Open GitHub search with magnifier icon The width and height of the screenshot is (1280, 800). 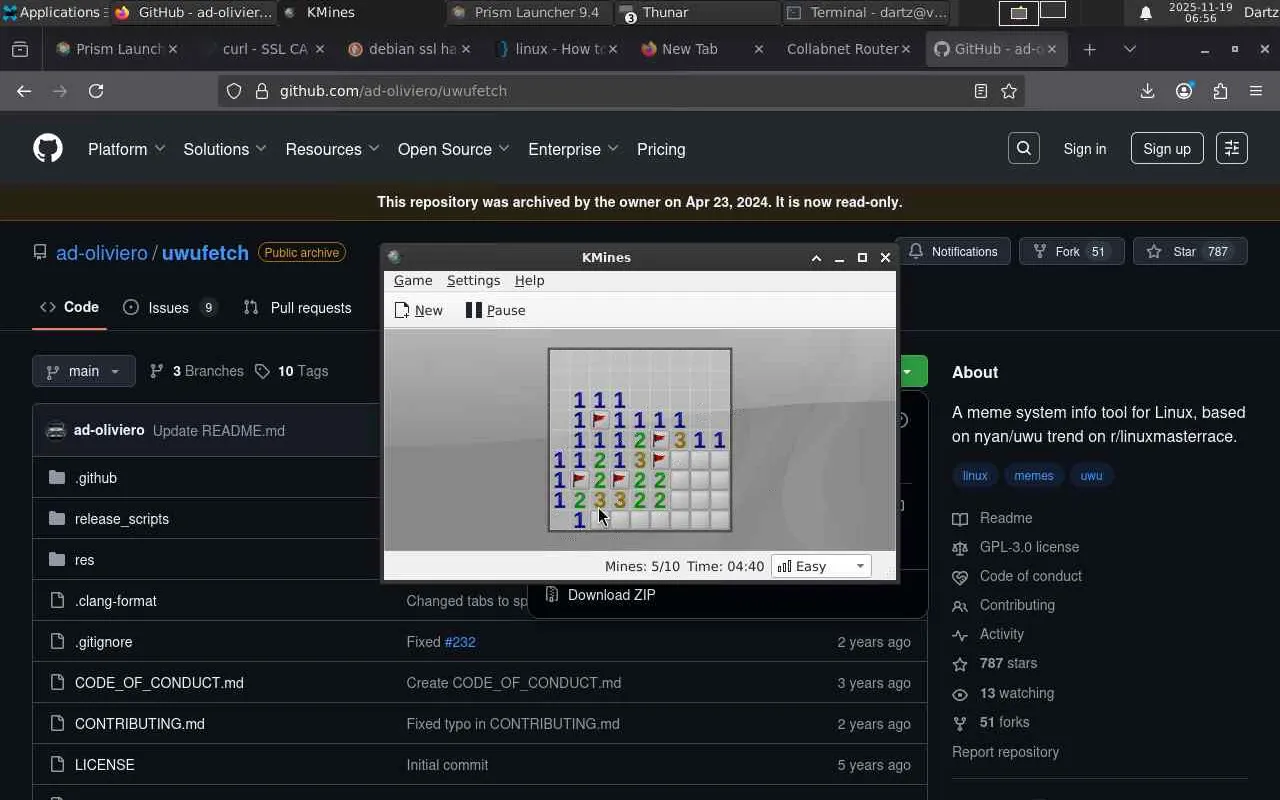click(1024, 149)
